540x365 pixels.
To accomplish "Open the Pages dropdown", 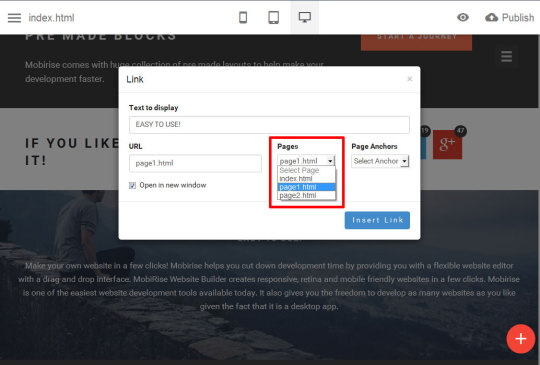I will pos(306,161).
